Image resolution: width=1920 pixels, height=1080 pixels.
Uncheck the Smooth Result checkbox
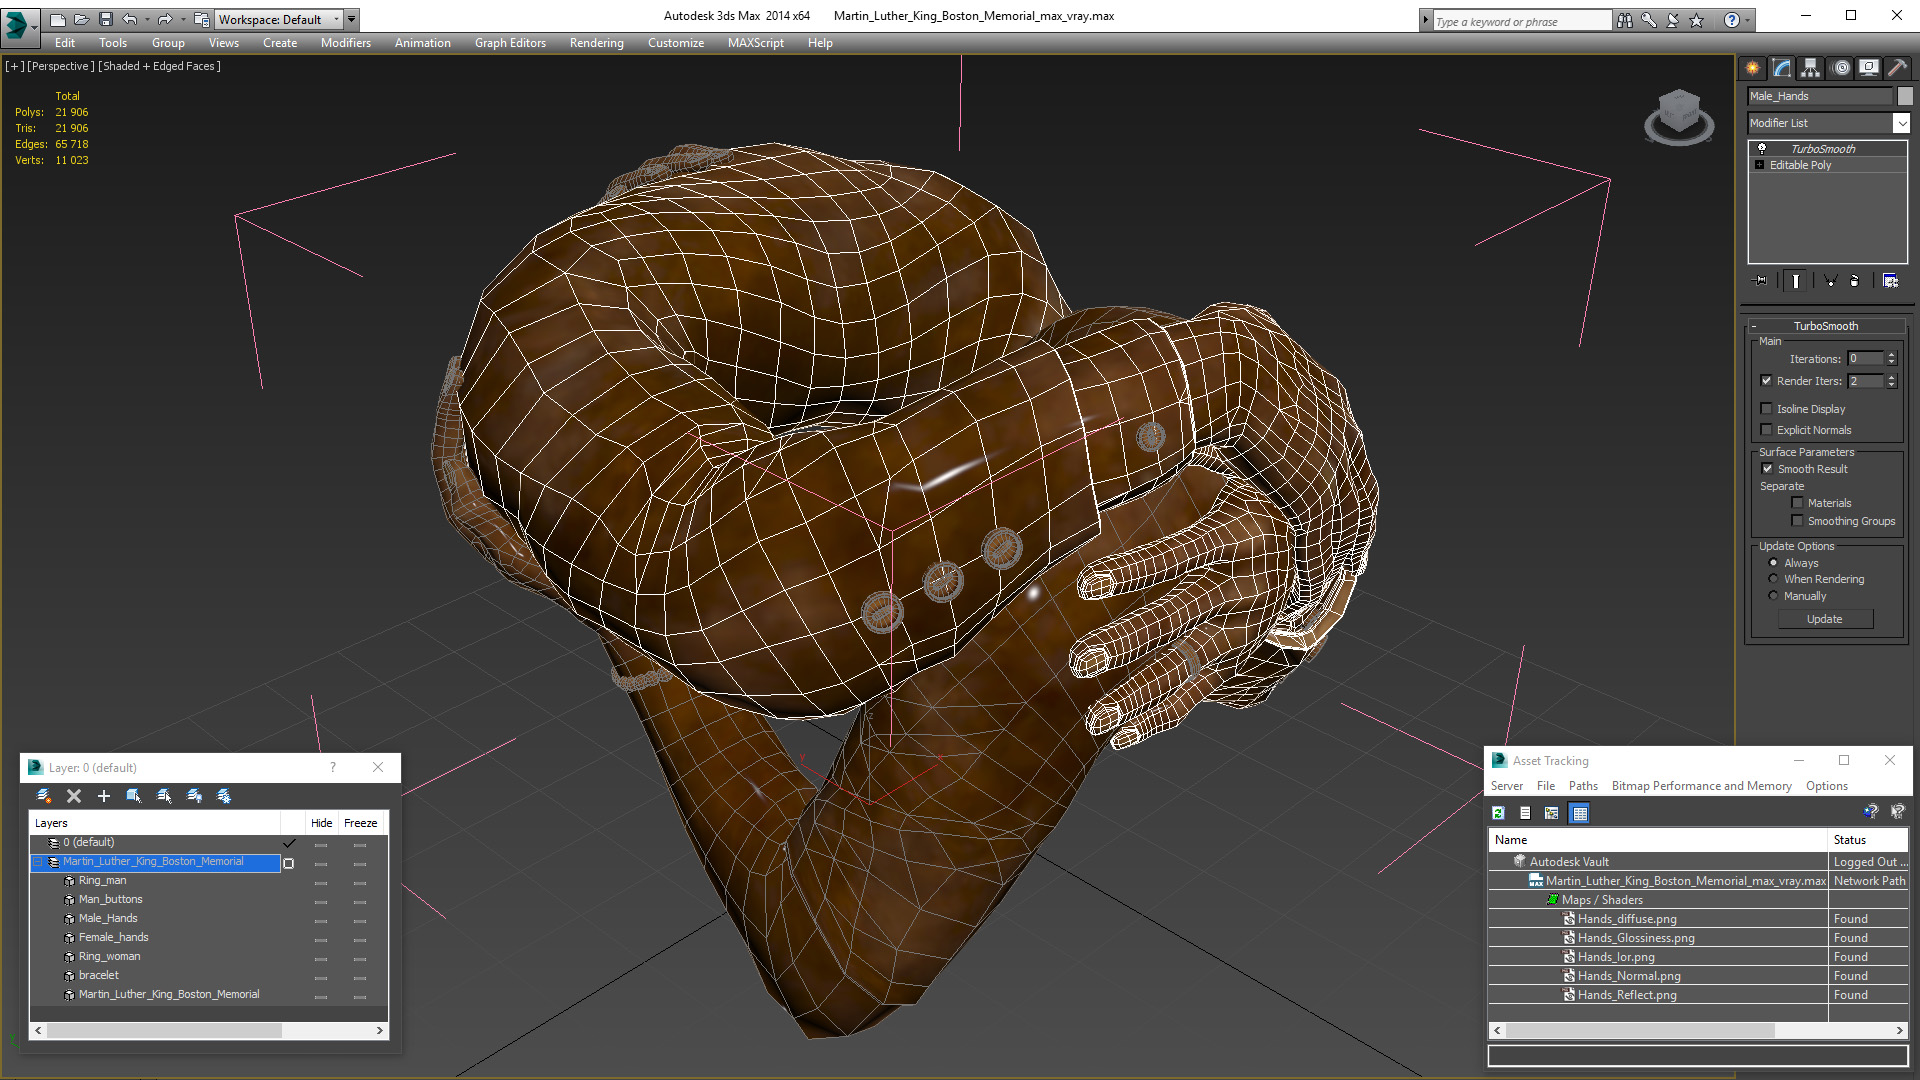[x=1767, y=469]
